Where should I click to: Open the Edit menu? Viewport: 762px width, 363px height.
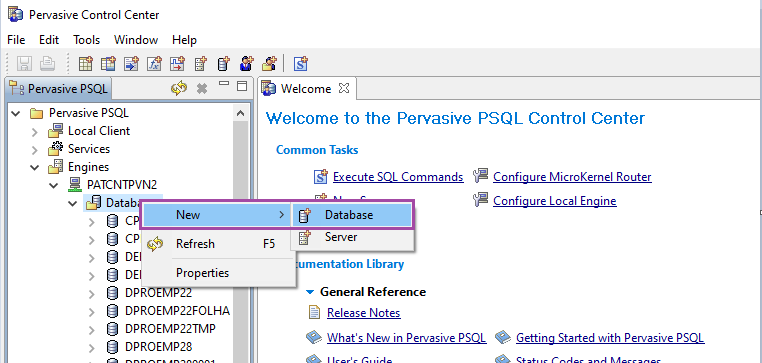point(49,40)
